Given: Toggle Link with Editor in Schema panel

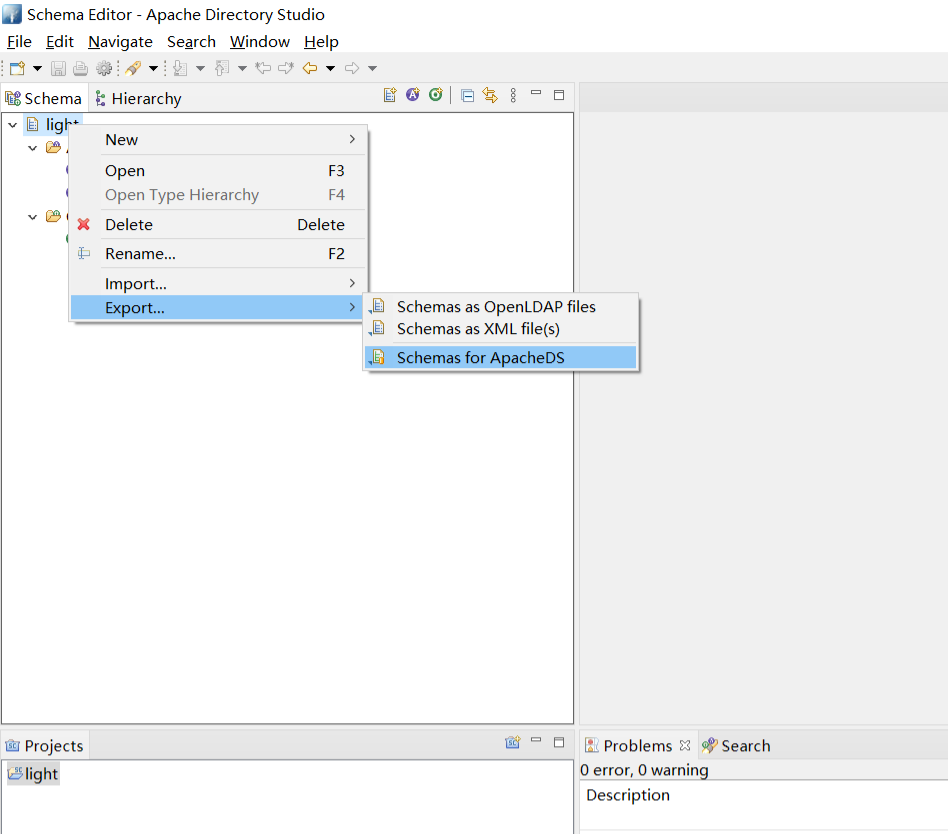Looking at the screenshot, I should coord(490,96).
